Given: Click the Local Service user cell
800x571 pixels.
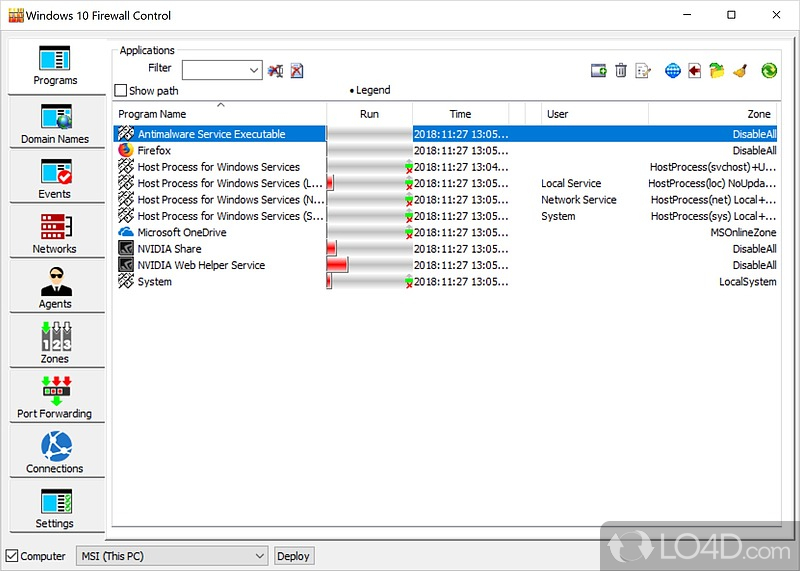Looking at the screenshot, I should 571,183.
